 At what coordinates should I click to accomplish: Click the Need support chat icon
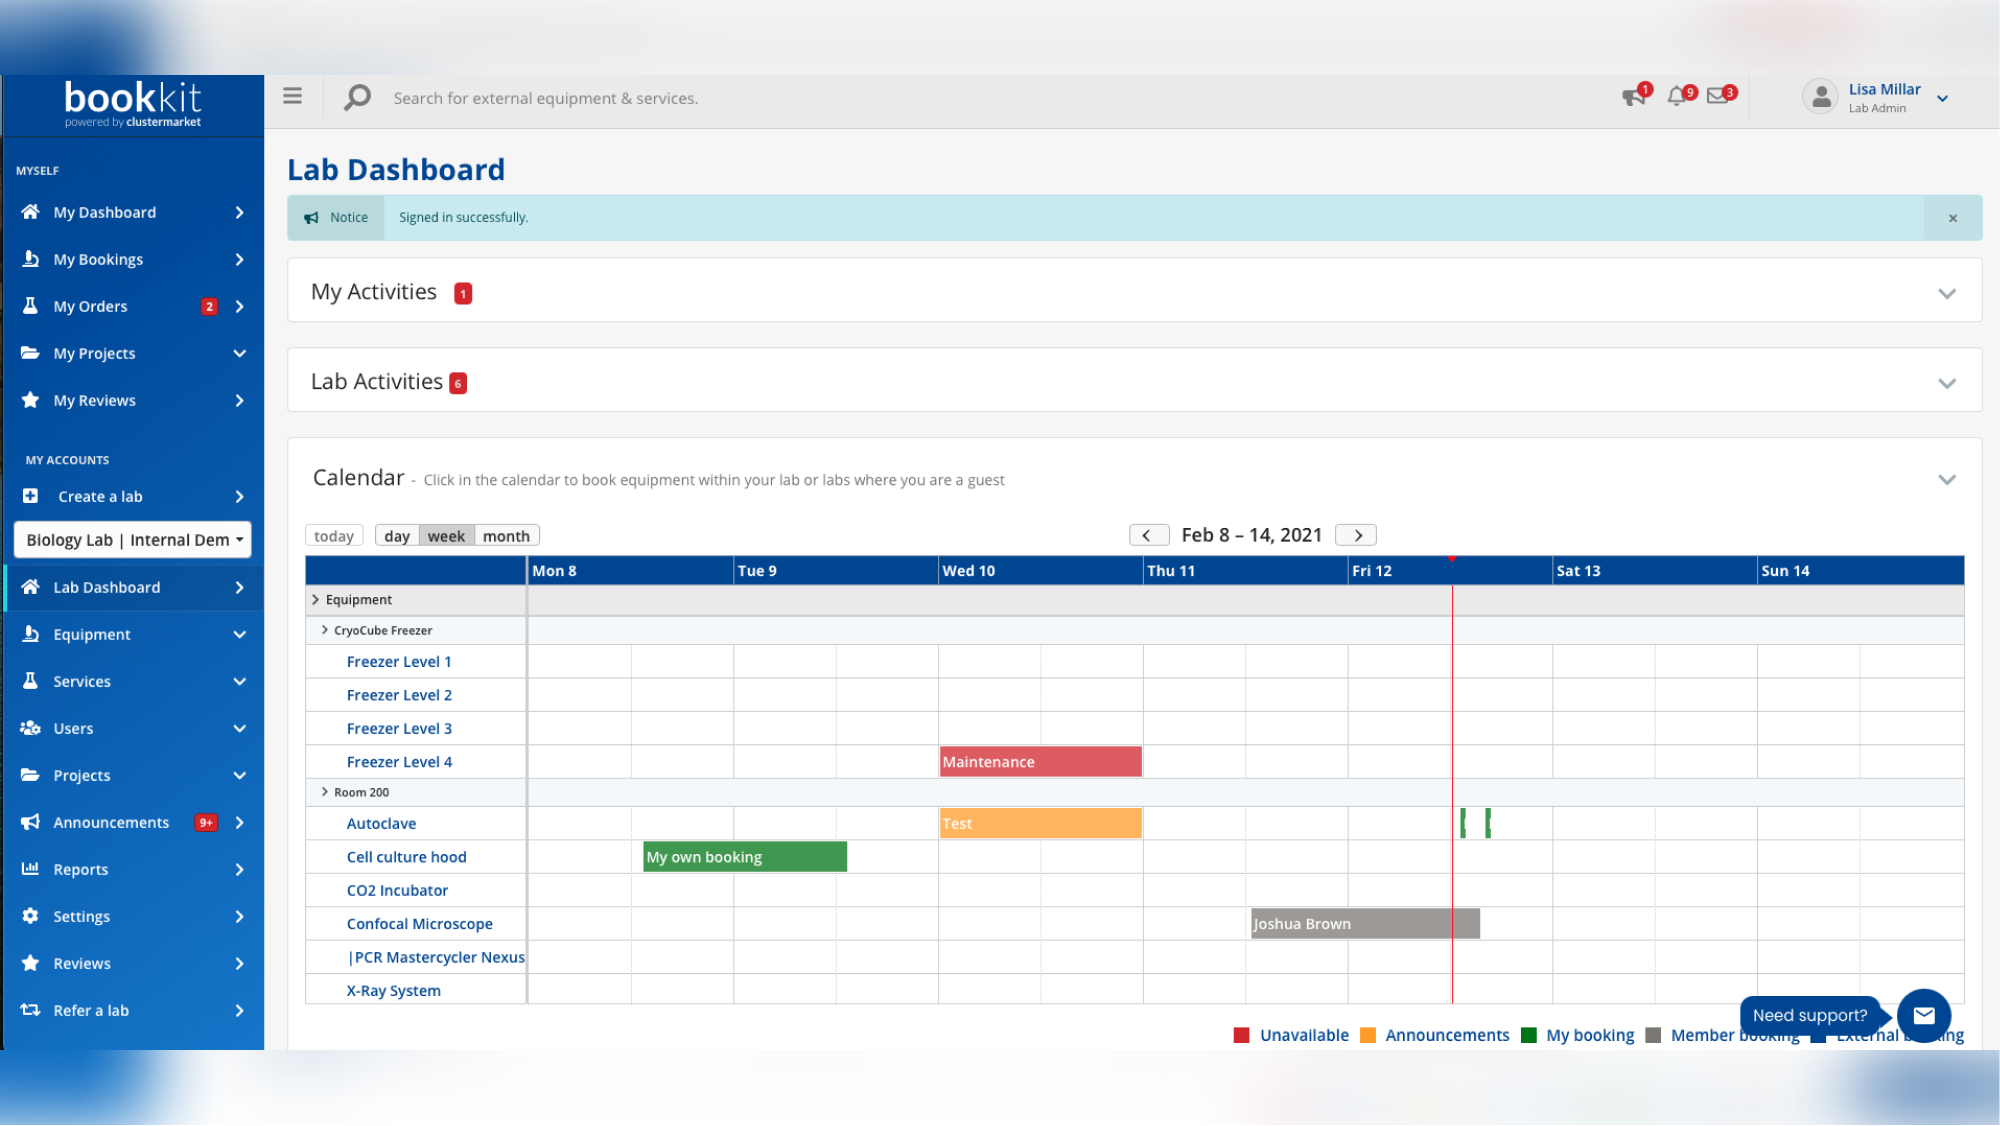coord(1923,1015)
